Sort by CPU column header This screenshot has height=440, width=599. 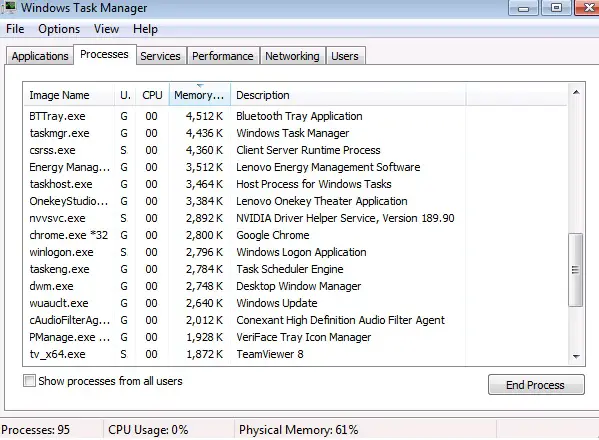pyautogui.click(x=152, y=95)
